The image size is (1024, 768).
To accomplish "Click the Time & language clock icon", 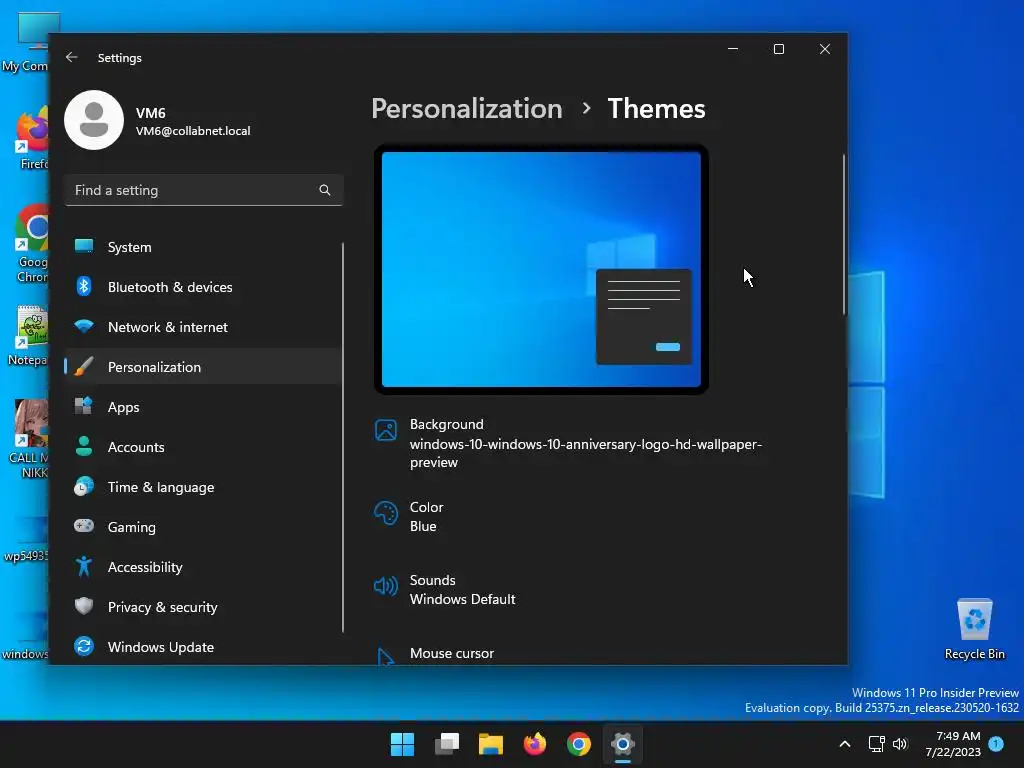I will coord(84,487).
